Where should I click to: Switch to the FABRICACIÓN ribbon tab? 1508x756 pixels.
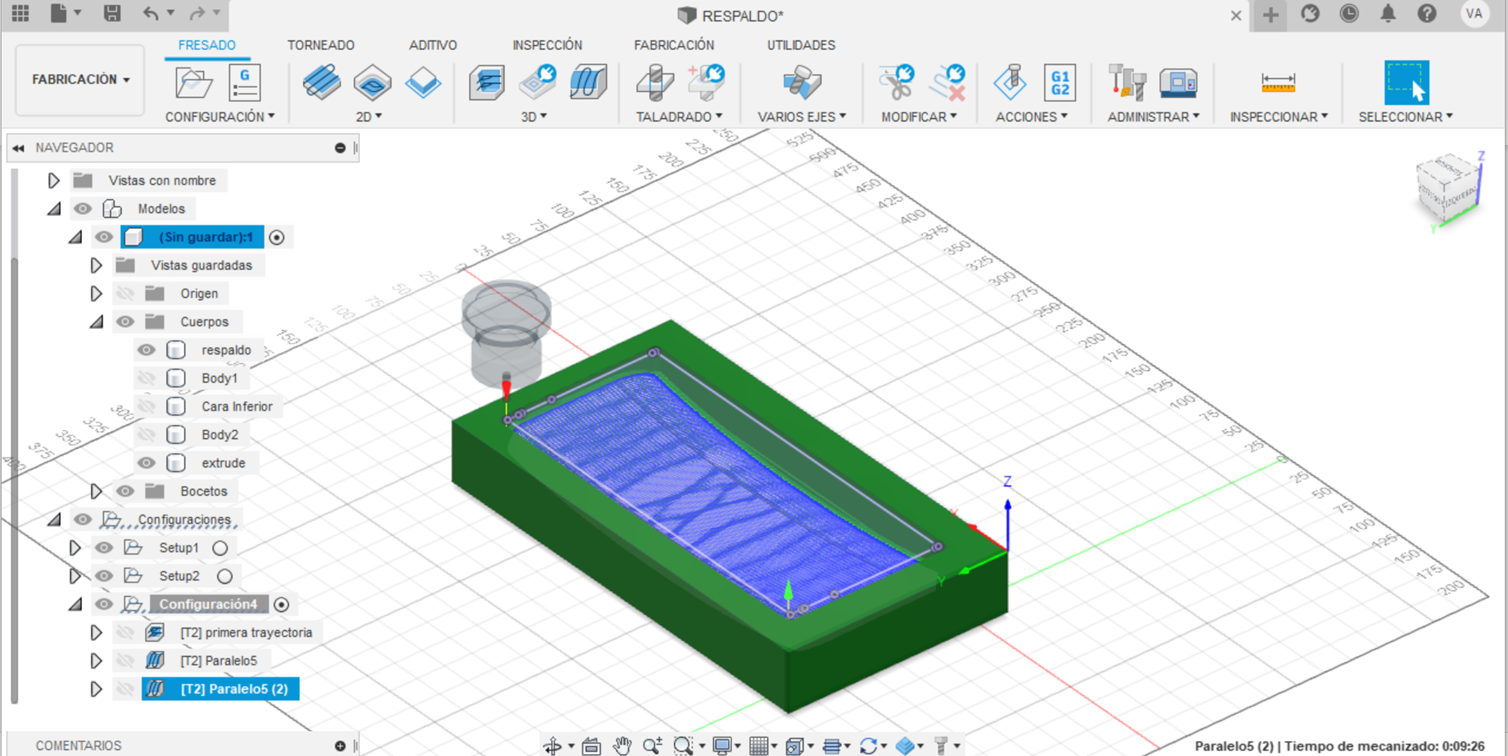674,45
